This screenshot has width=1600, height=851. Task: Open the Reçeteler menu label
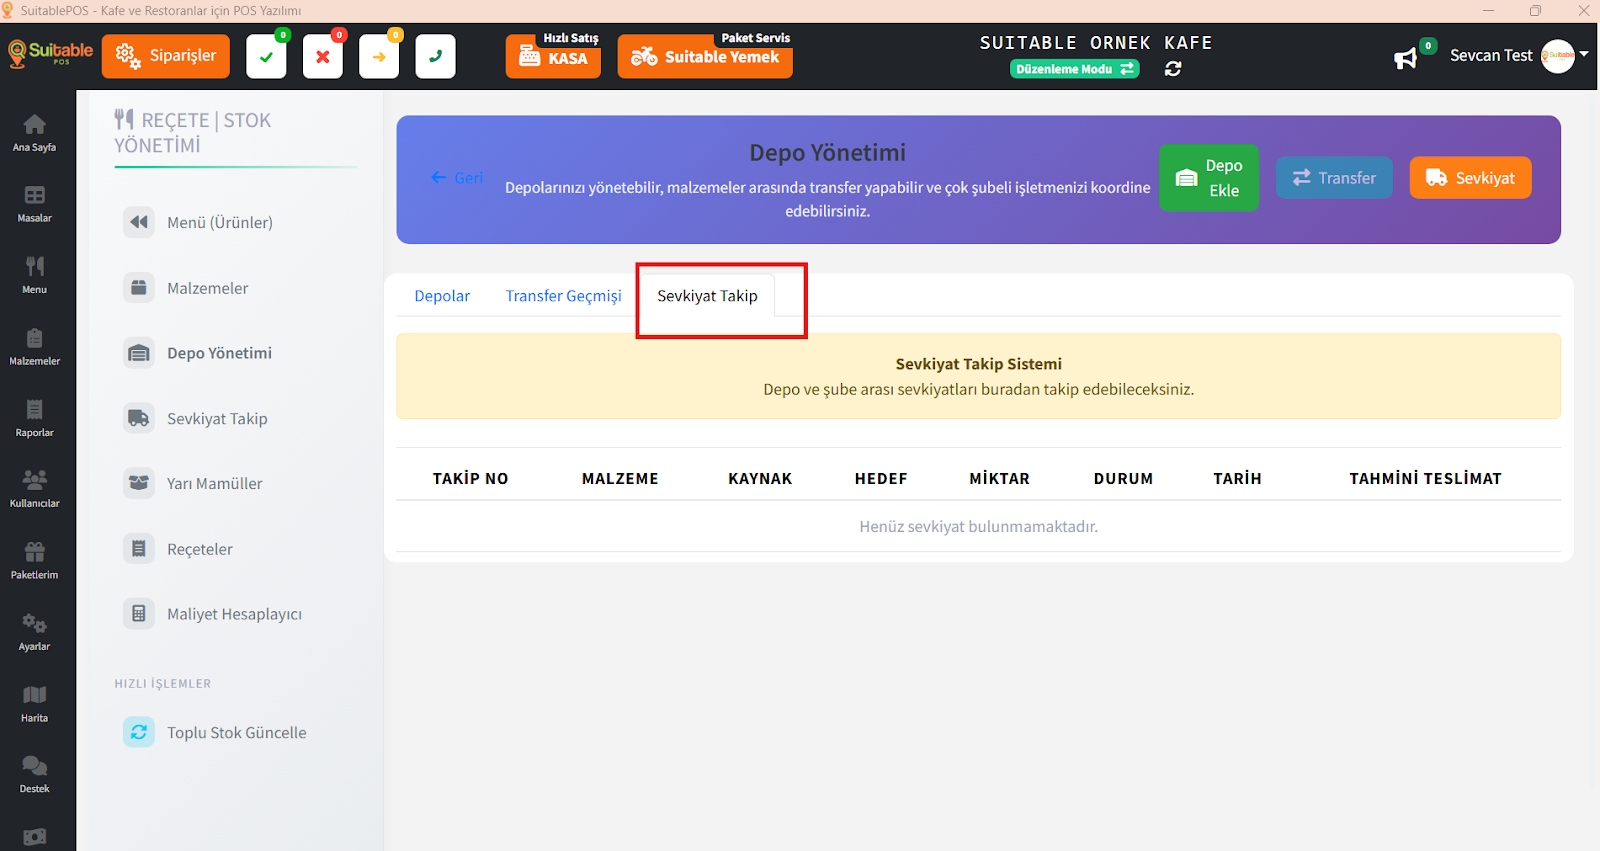tap(199, 549)
